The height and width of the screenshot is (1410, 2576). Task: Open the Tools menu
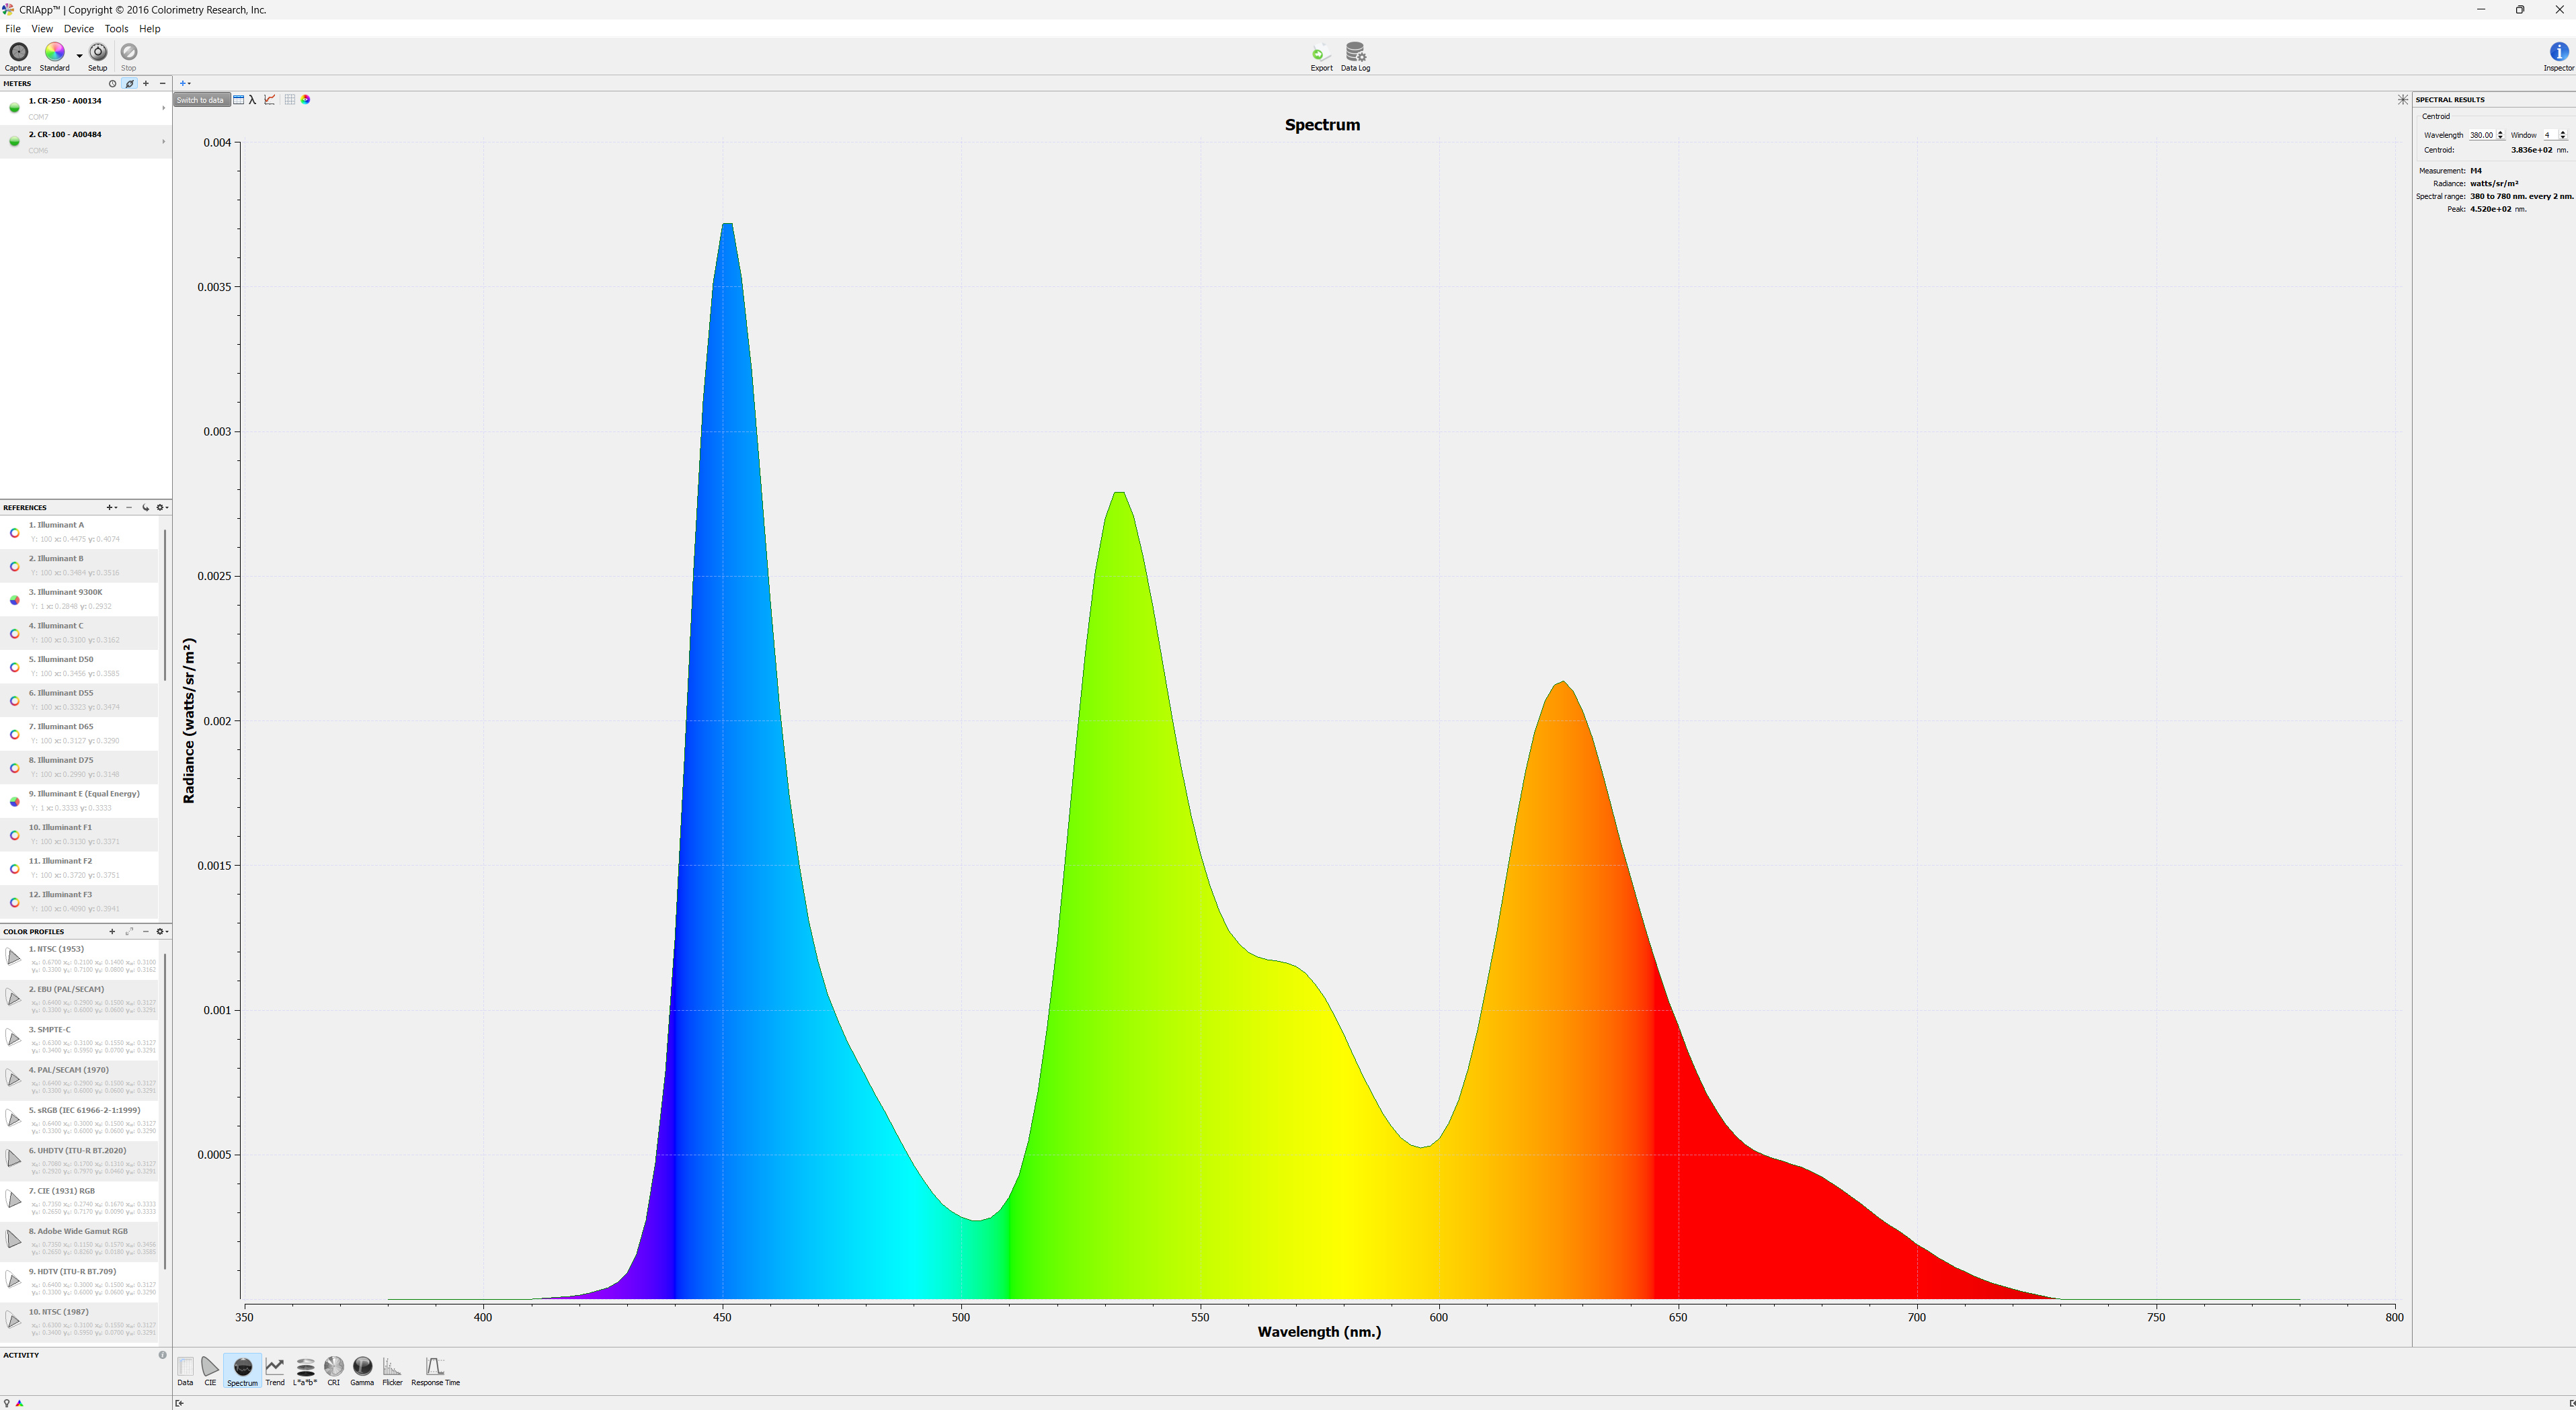coord(116,29)
